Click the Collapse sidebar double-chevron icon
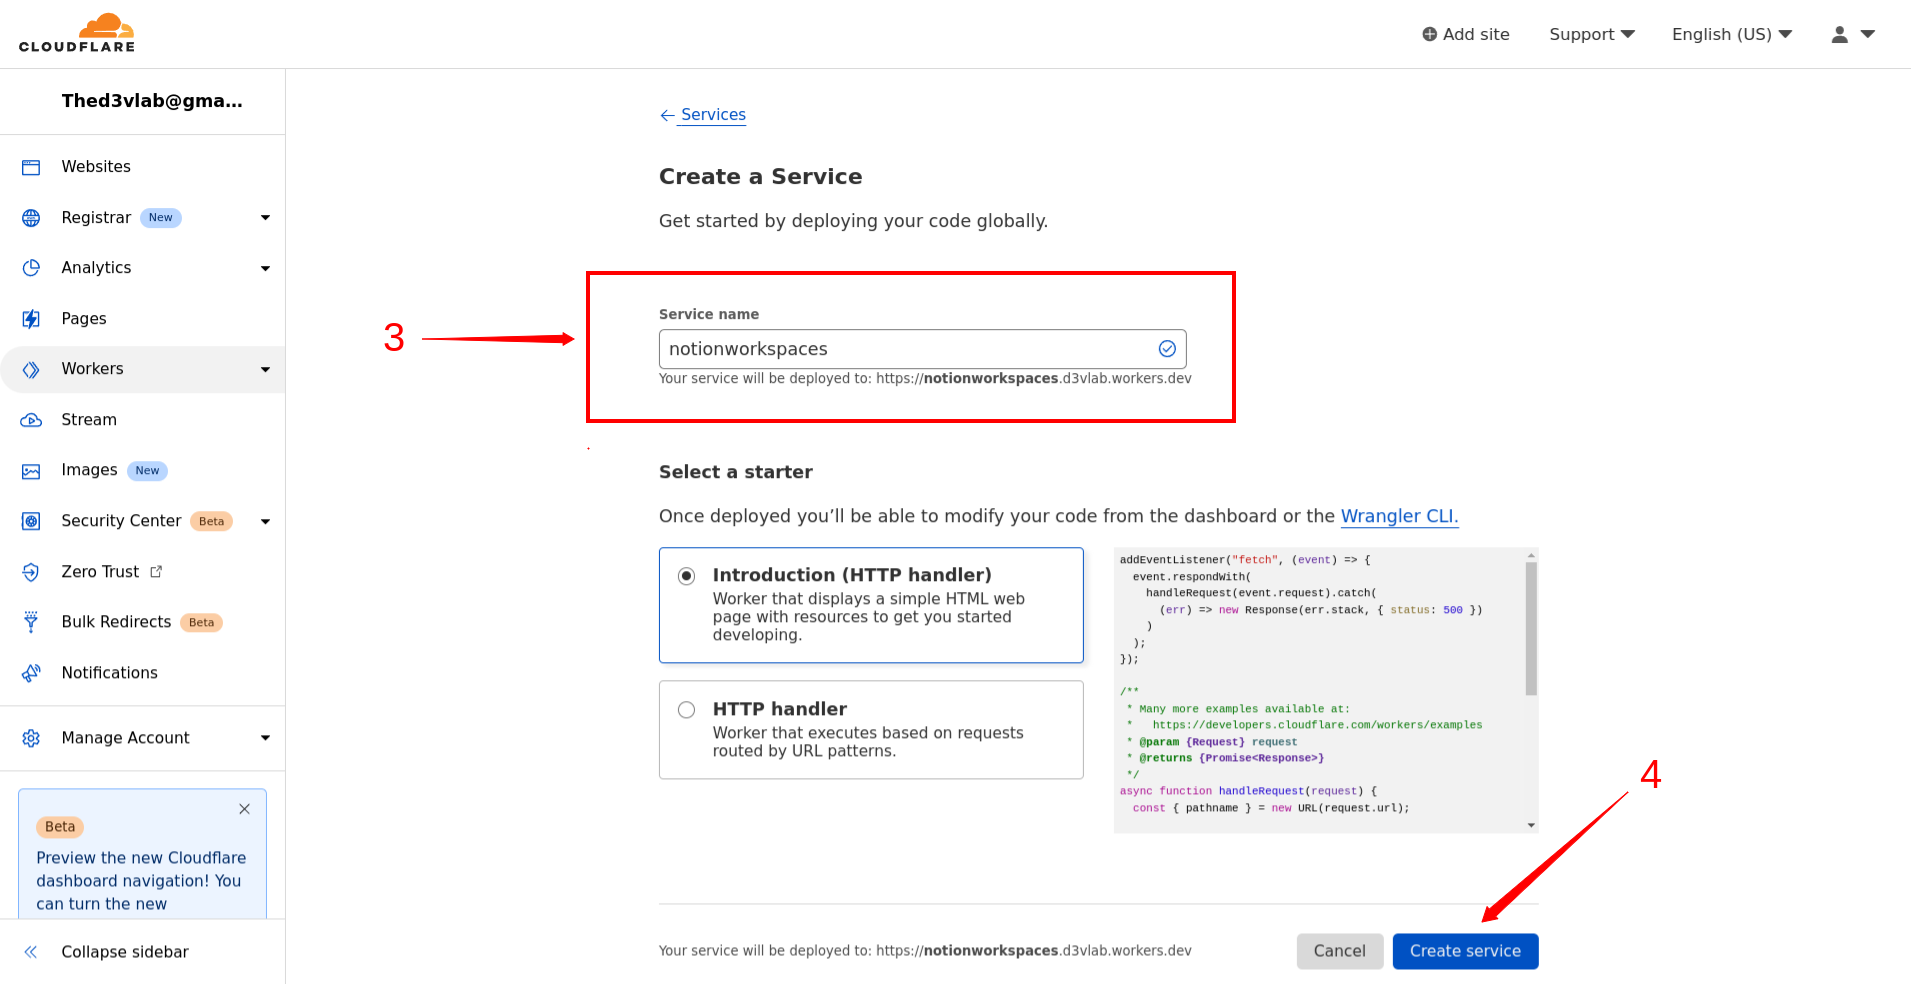Screen dimensions: 1911x984 [x=31, y=952]
